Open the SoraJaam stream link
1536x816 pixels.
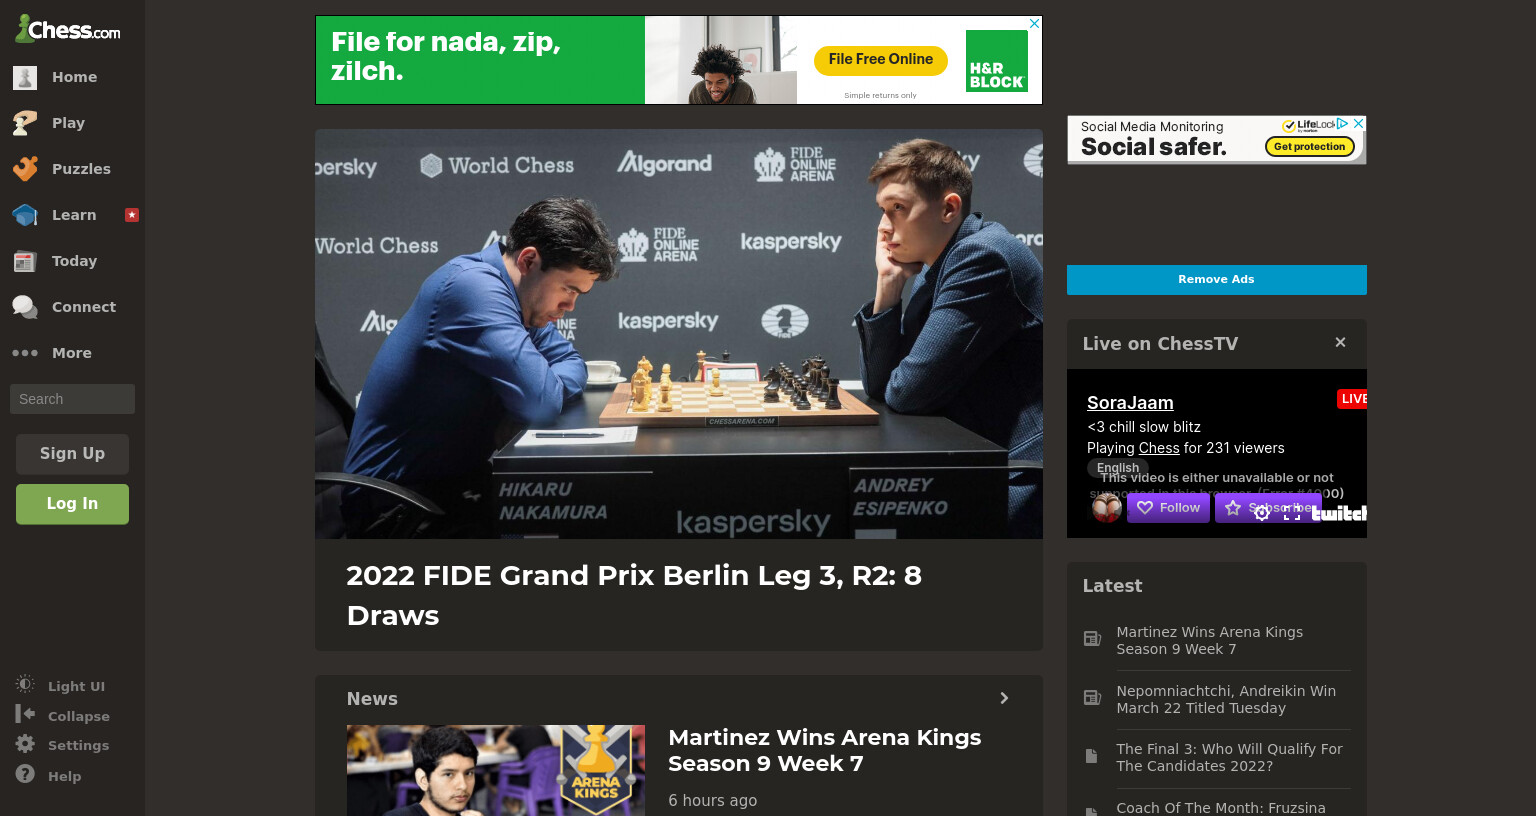[x=1130, y=403]
